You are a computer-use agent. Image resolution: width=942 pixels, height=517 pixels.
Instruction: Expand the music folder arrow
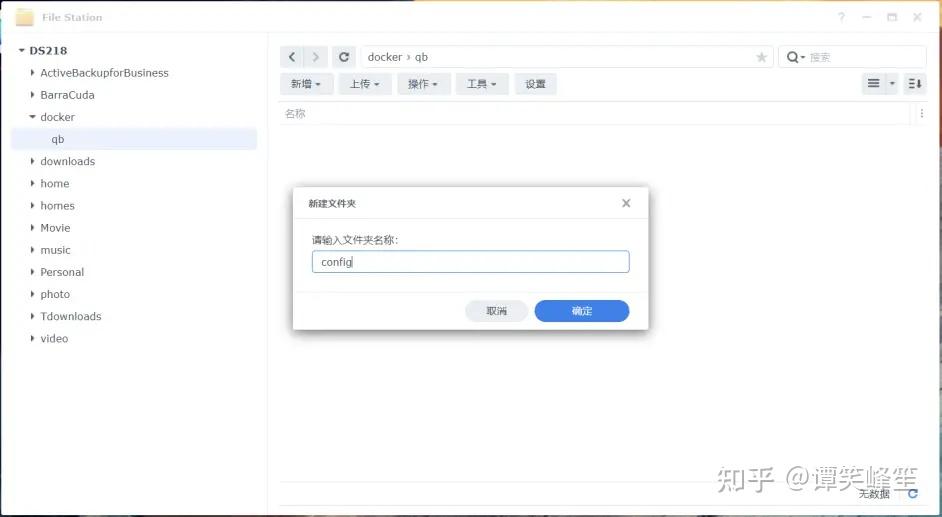32,250
